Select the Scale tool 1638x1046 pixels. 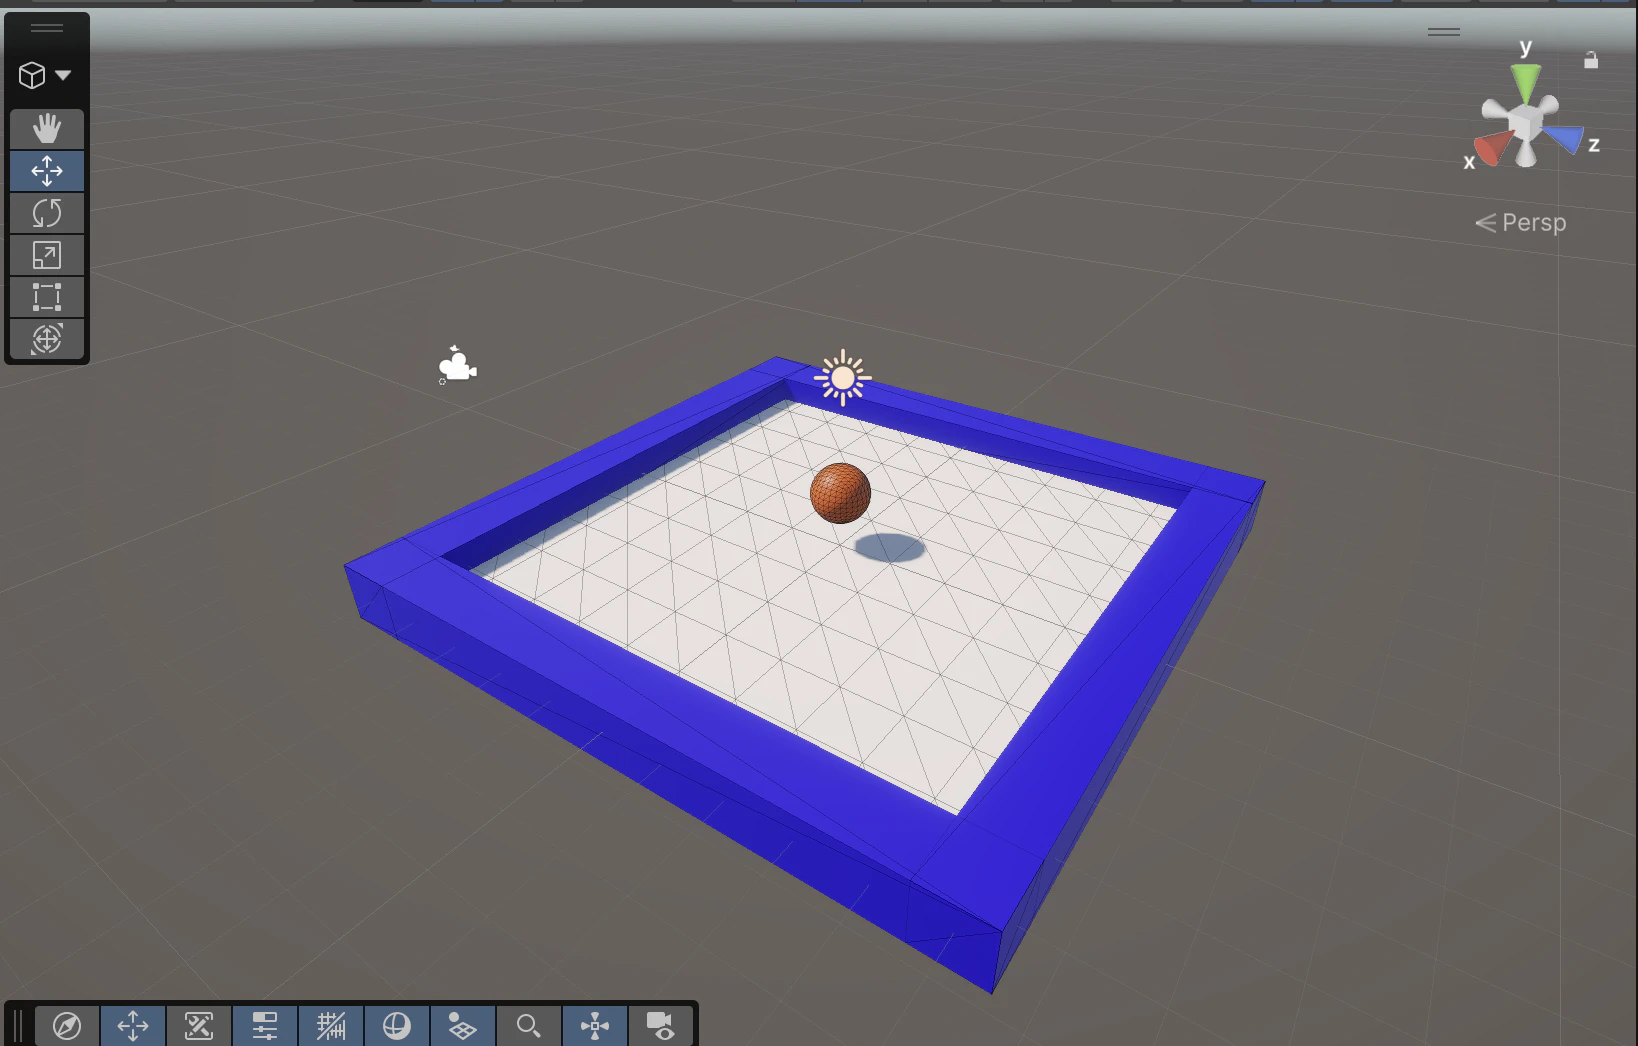[x=47, y=255]
